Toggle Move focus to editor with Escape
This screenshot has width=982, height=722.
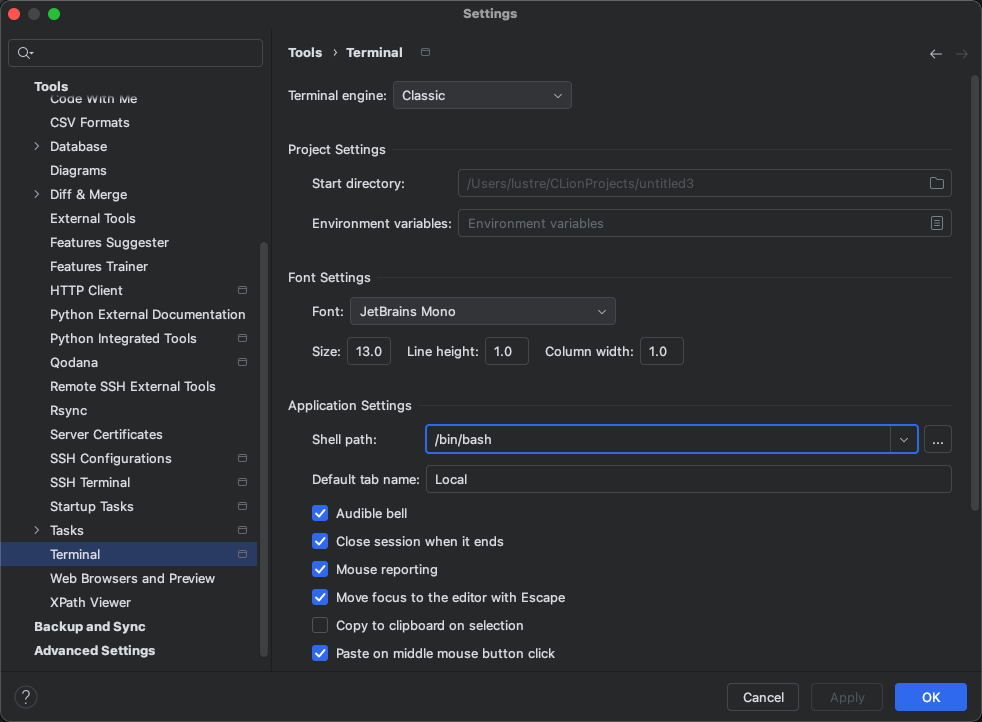pyautogui.click(x=320, y=597)
